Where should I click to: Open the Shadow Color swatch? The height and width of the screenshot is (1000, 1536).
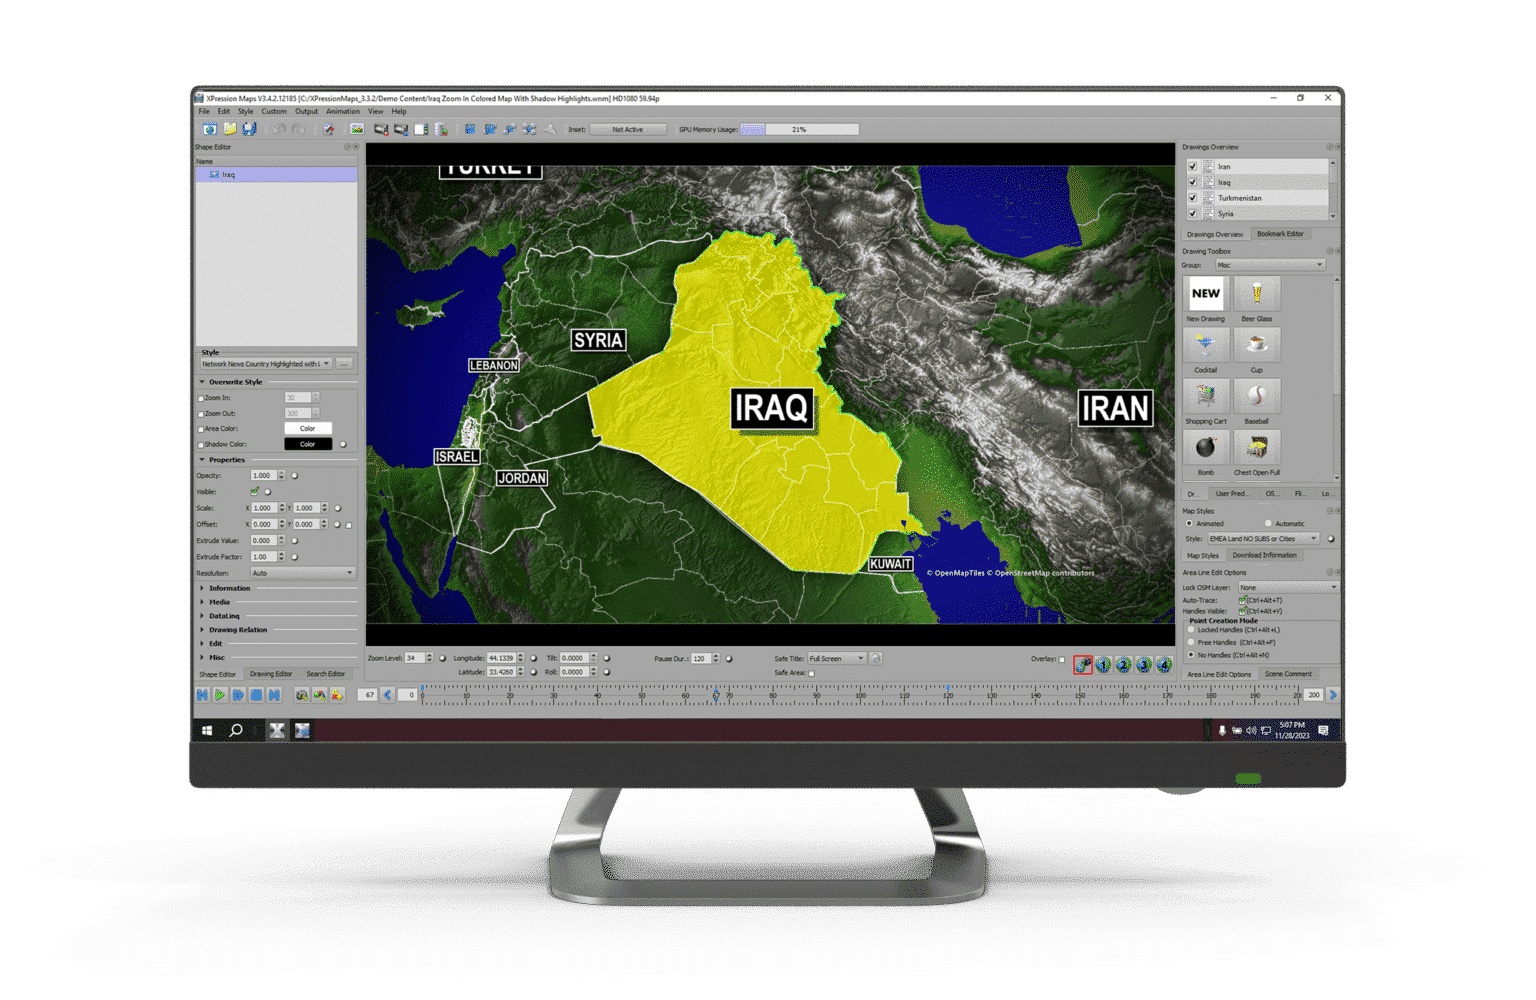(x=308, y=444)
